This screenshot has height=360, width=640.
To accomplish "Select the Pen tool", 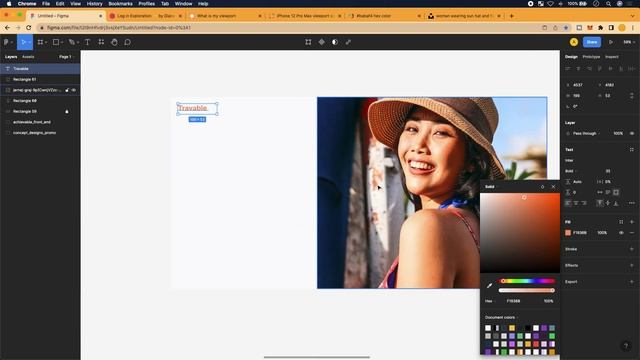I will (71, 42).
